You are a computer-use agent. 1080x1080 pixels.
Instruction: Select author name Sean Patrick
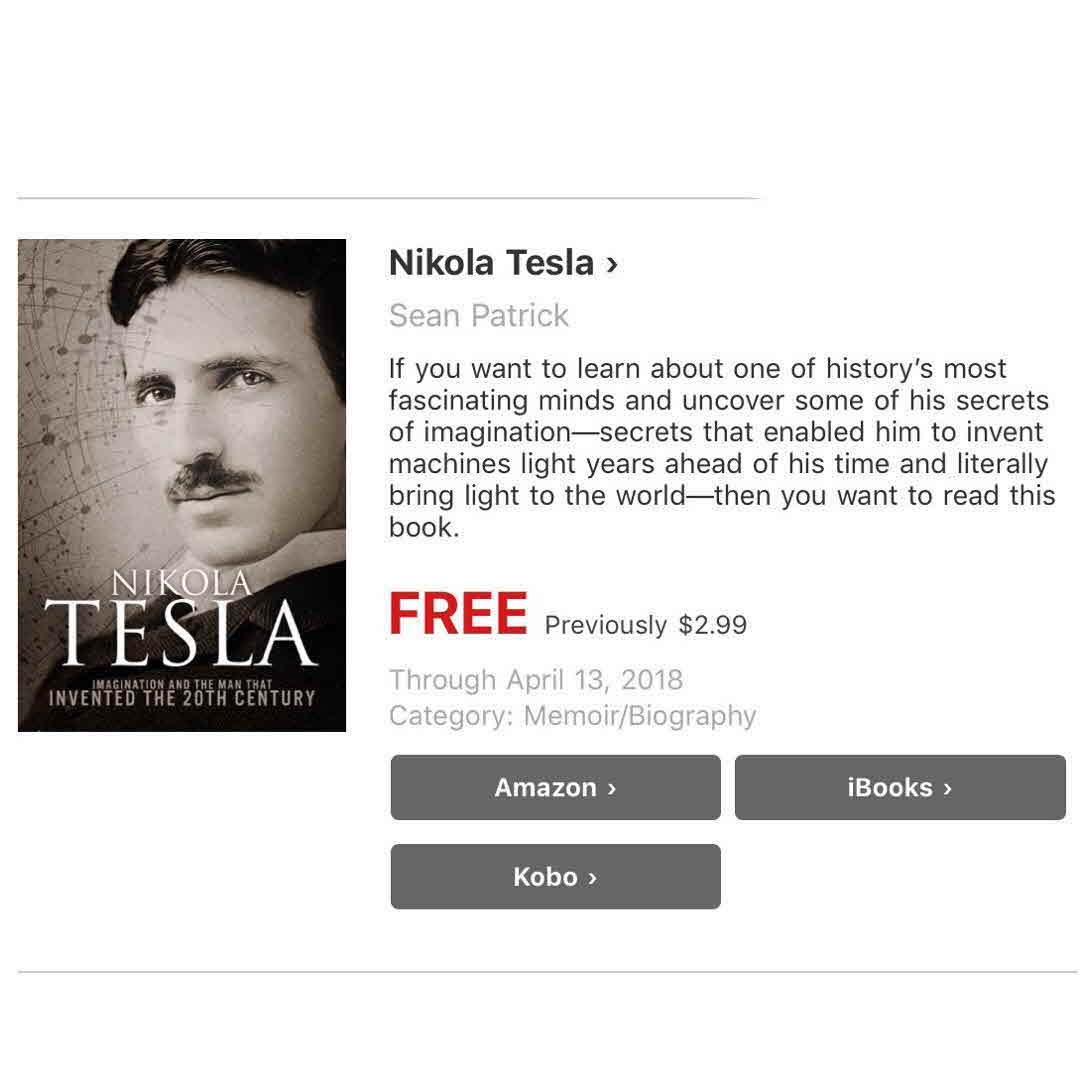(x=478, y=315)
